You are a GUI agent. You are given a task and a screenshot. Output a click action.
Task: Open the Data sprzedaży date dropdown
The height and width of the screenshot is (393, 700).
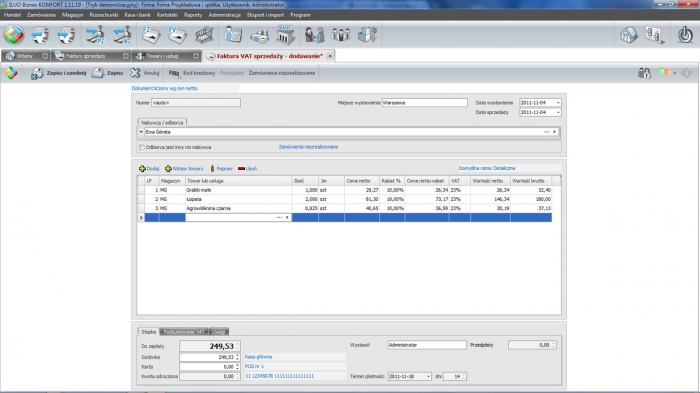click(x=558, y=113)
